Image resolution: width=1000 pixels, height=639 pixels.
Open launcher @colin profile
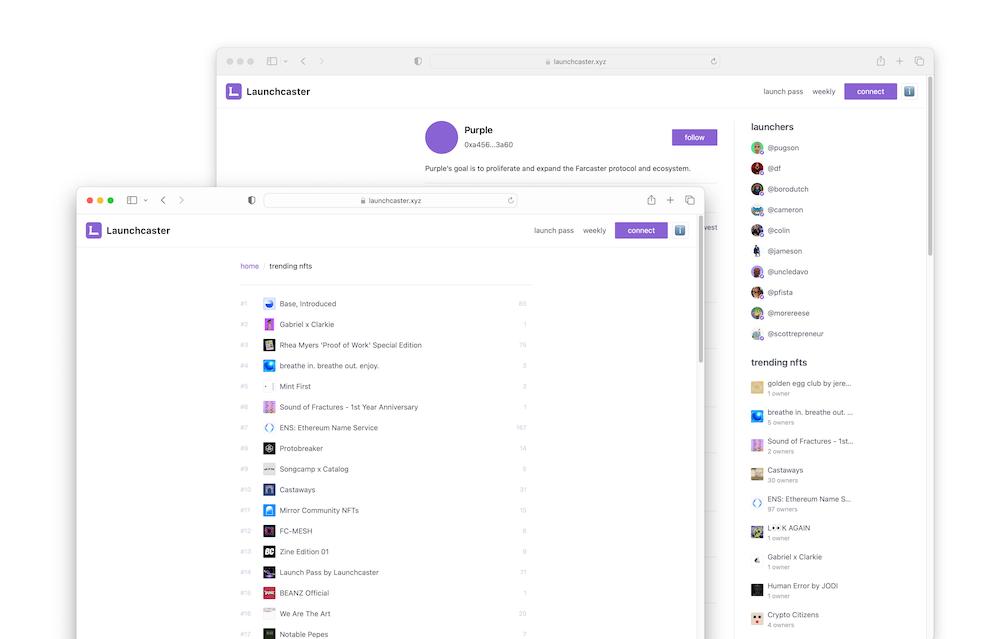[x=770, y=230]
